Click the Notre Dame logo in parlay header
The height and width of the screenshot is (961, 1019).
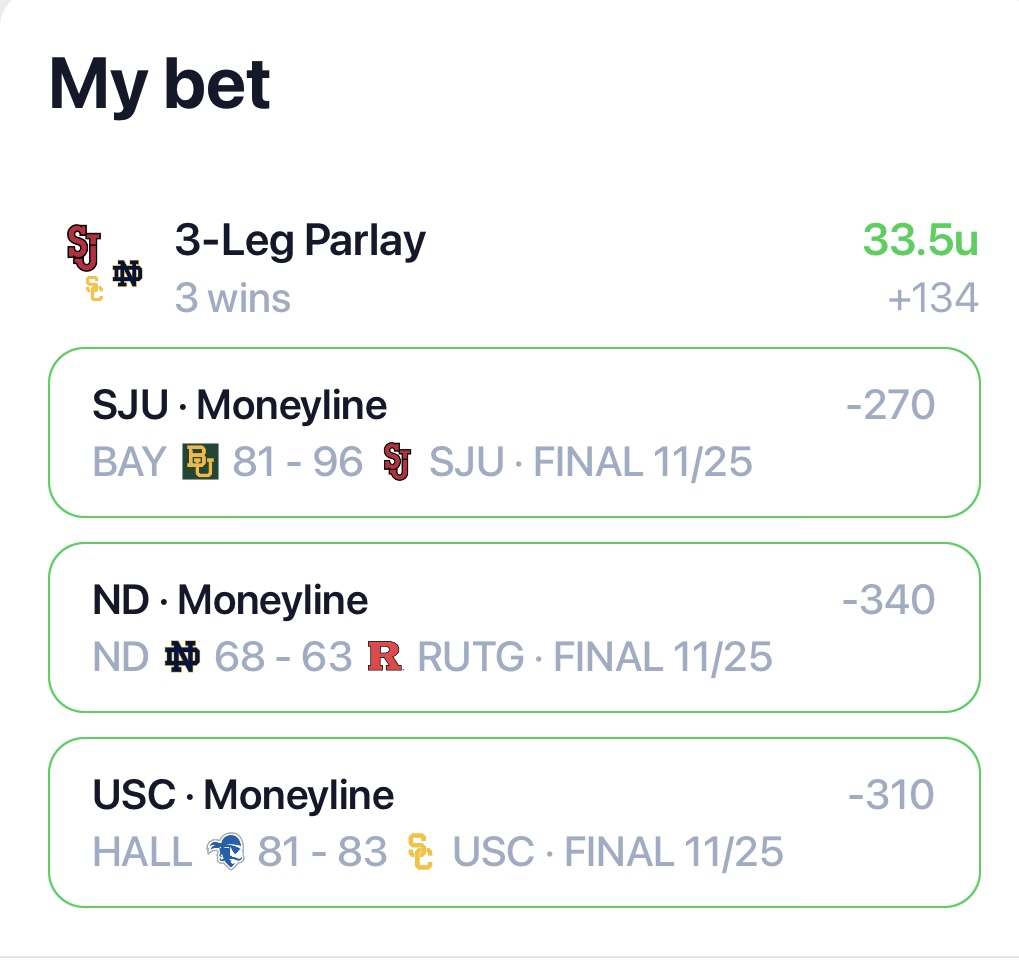[x=127, y=274]
